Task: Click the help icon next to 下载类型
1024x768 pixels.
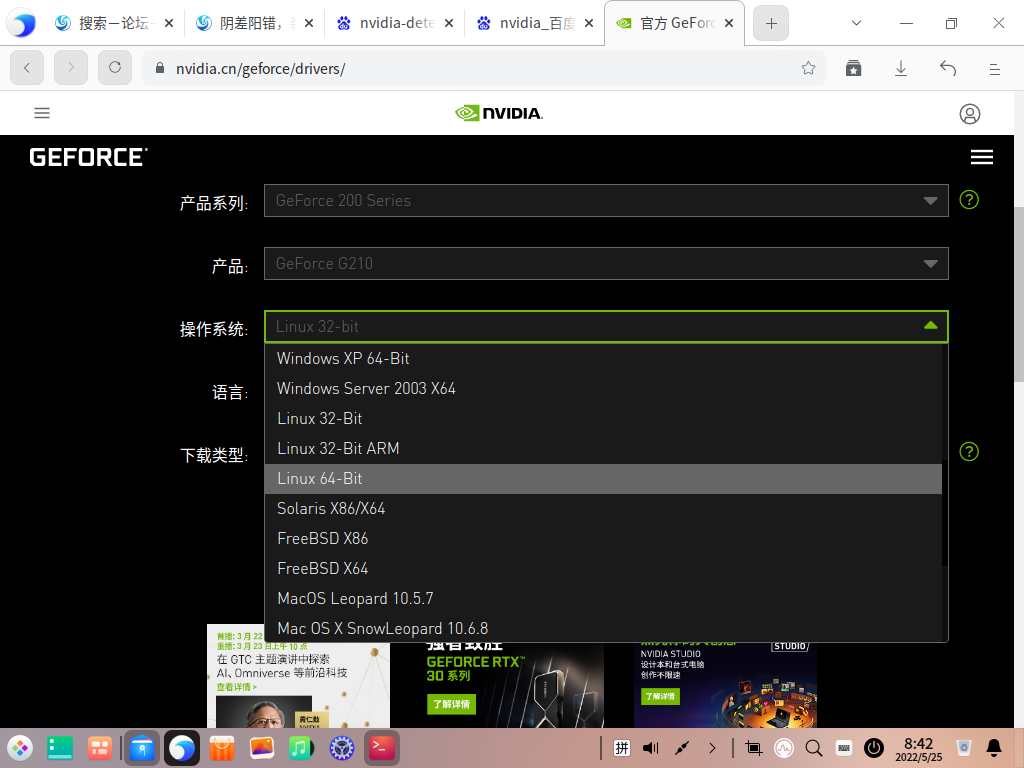Action: click(x=968, y=452)
